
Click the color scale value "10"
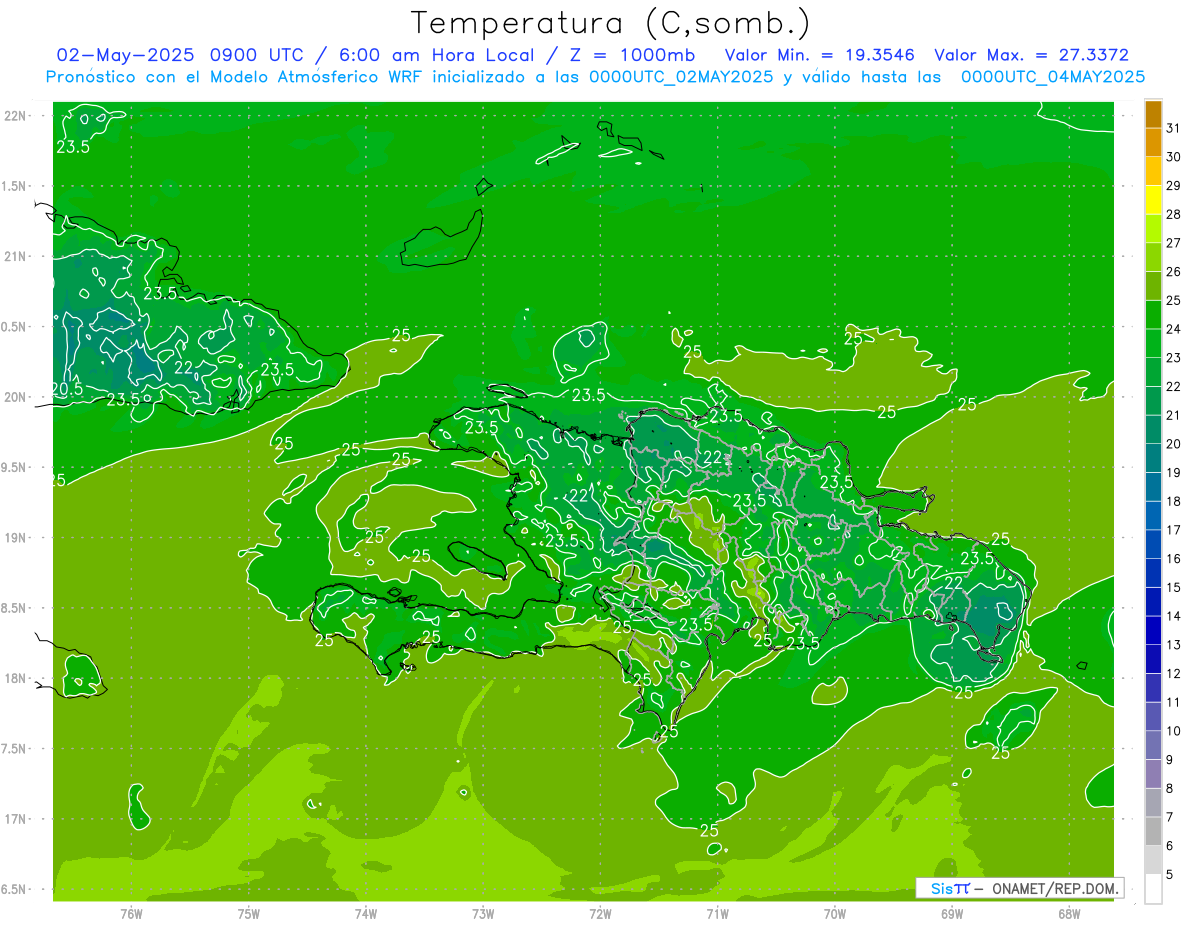tap(1173, 731)
